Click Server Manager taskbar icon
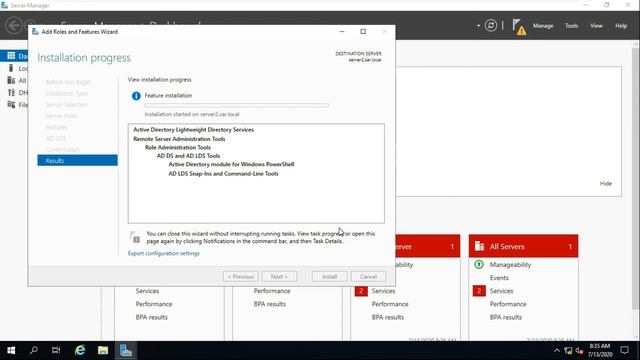 (x=126, y=350)
